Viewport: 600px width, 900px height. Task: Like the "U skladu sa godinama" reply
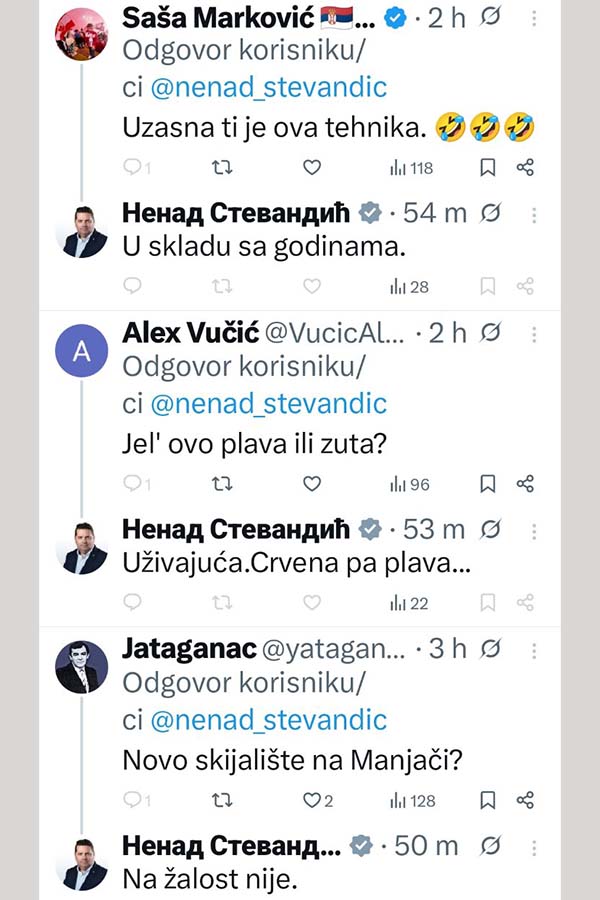(x=312, y=286)
